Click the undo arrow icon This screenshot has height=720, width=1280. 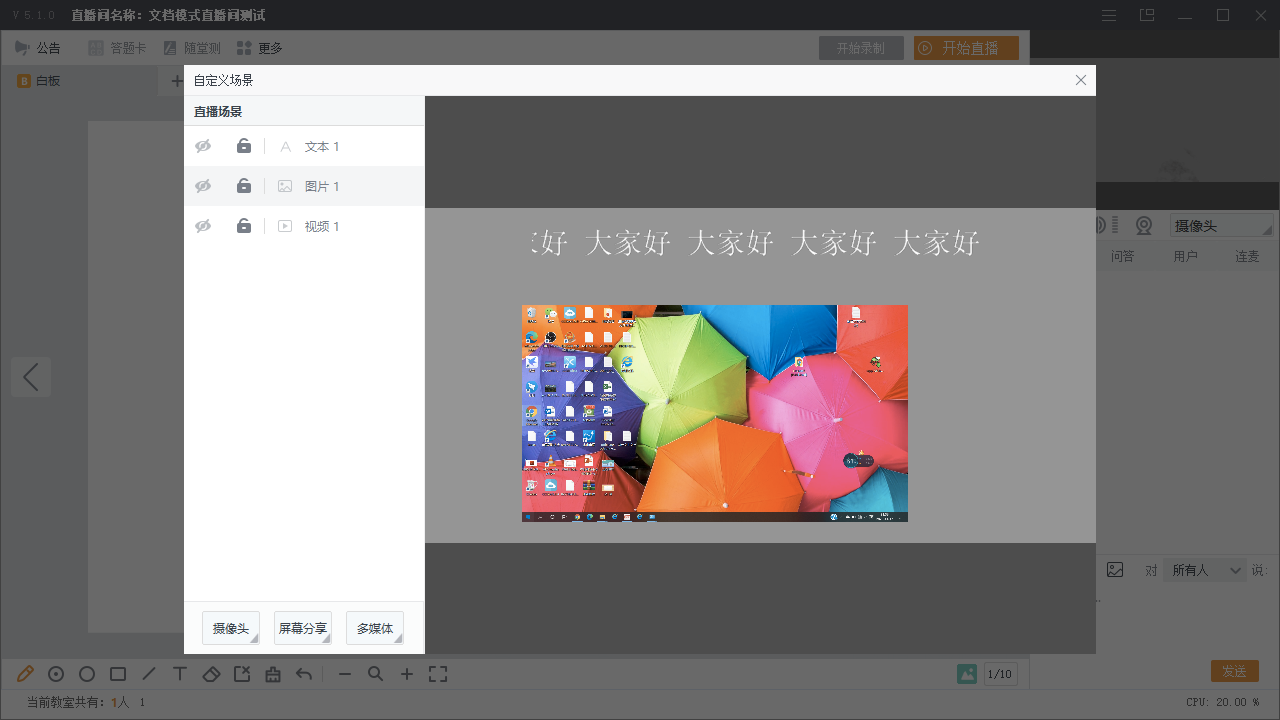coord(304,674)
